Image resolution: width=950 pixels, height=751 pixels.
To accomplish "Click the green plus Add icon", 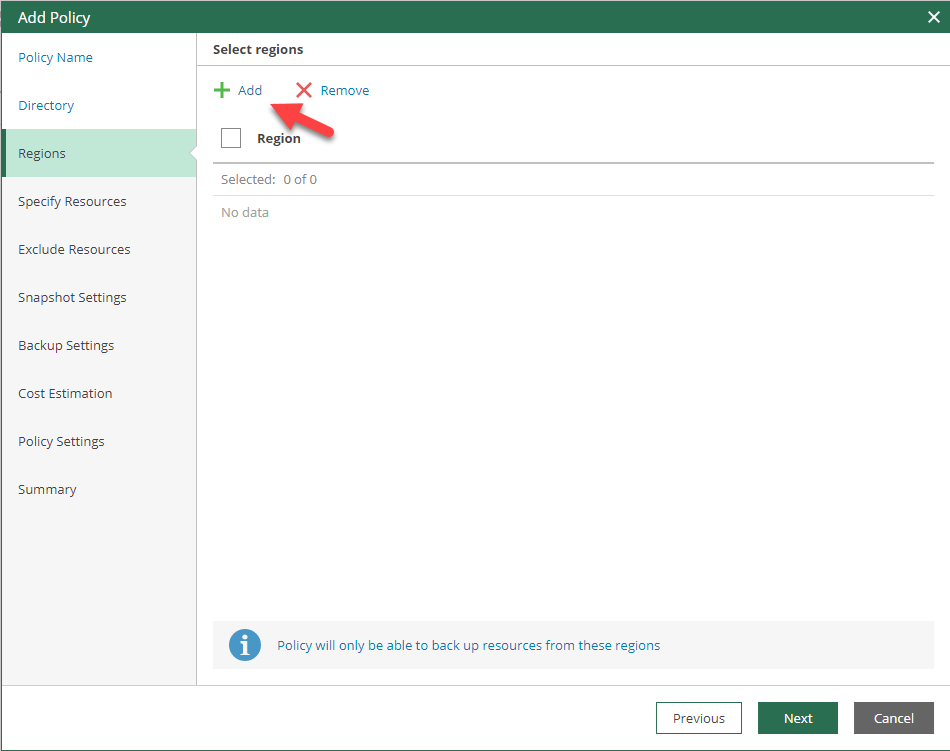I will (x=222, y=91).
